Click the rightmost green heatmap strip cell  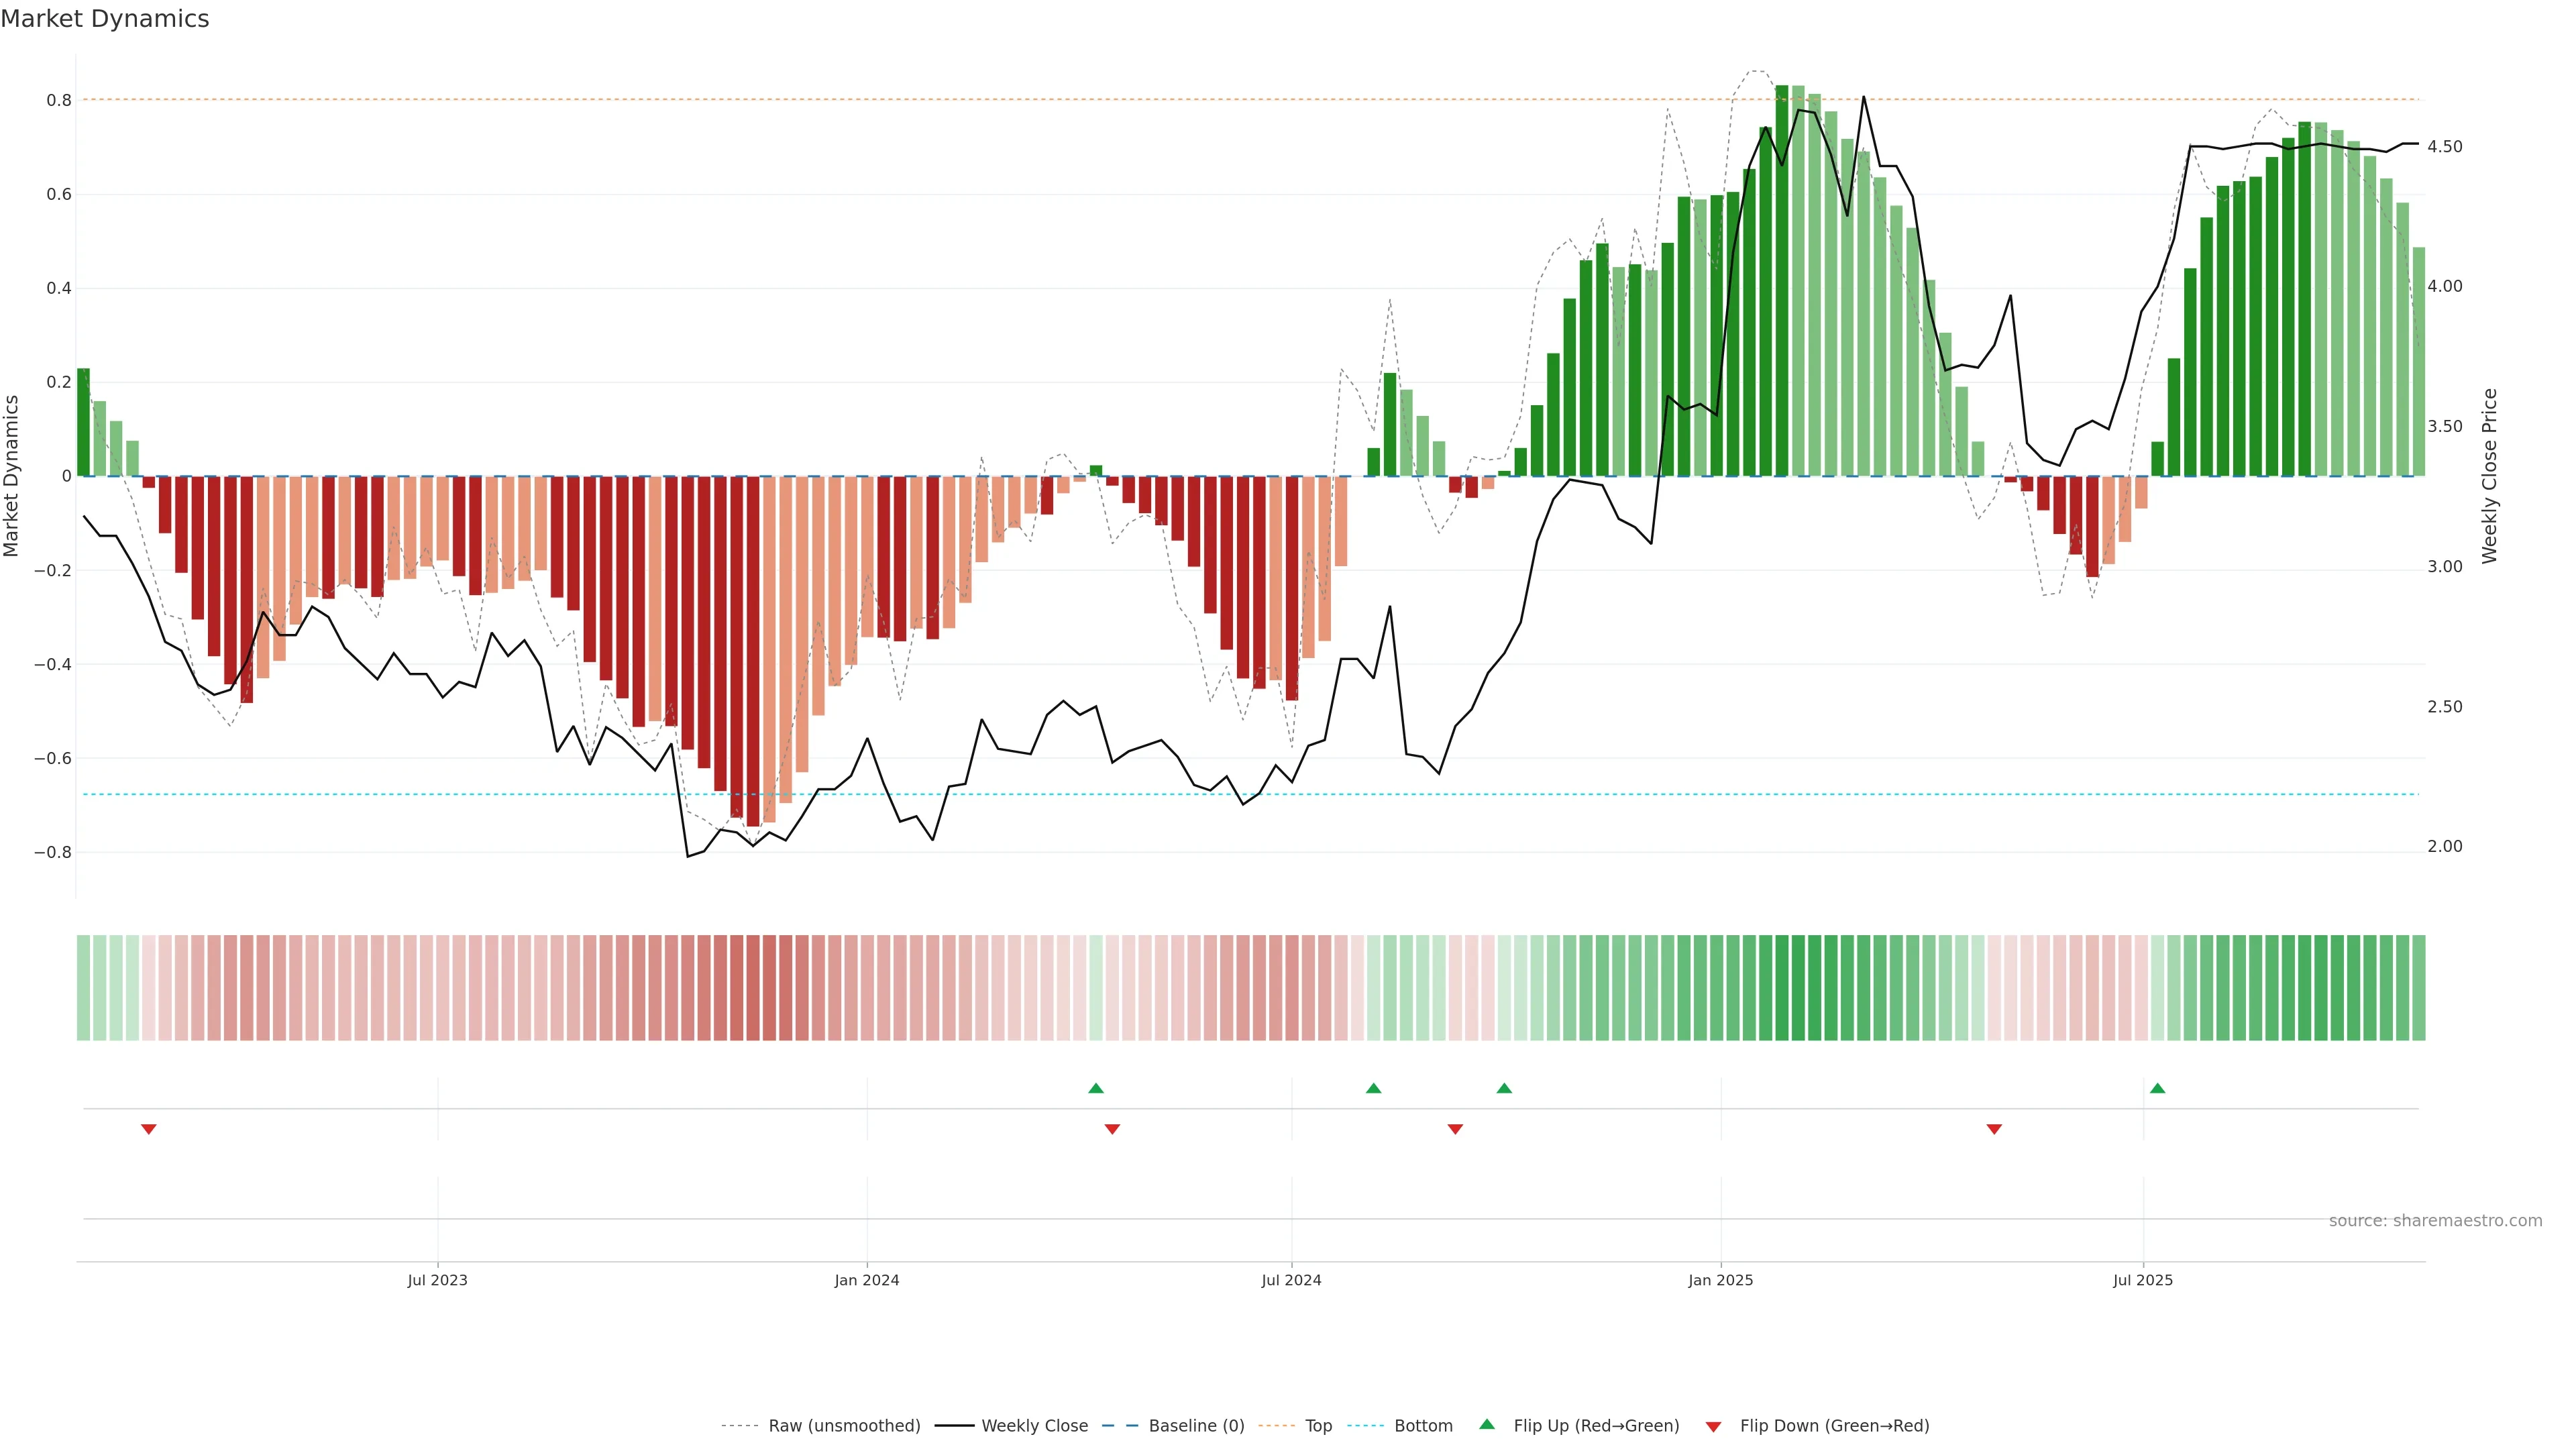click(2418, 988)
